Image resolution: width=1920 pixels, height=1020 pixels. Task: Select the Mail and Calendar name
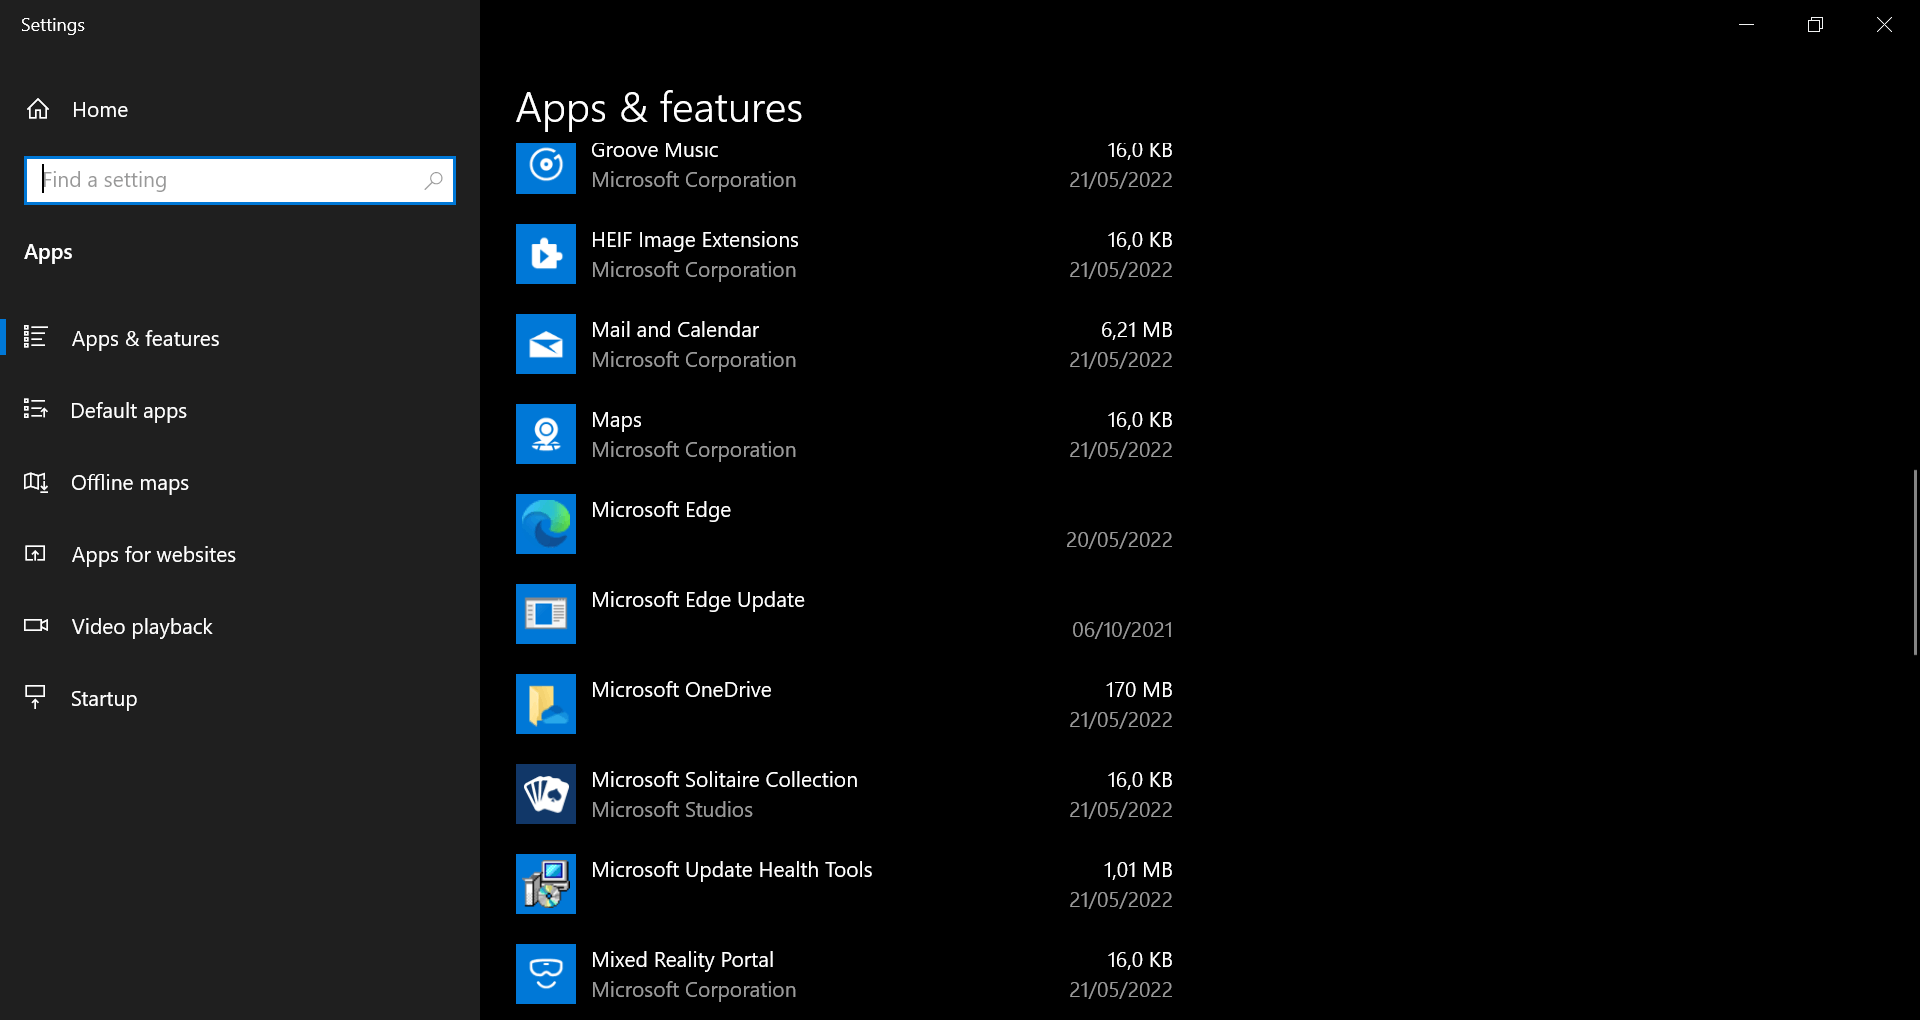(x=675, y=330)
